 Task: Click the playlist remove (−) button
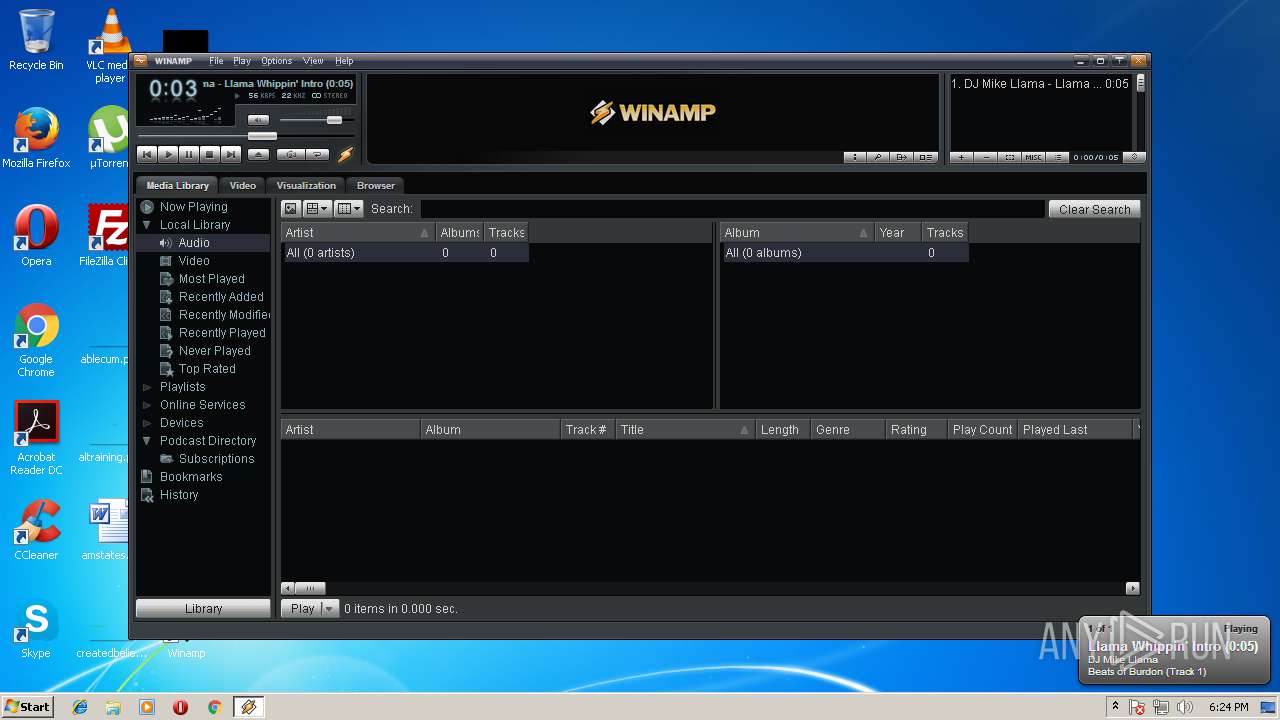[x=986, y=157]
